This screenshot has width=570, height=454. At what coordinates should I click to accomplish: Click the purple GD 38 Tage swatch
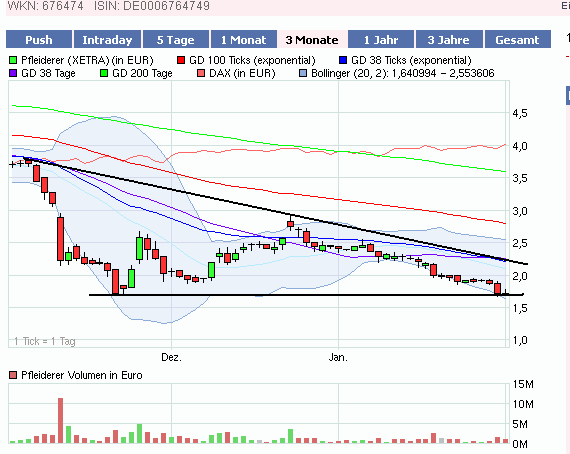click(13, 73)
